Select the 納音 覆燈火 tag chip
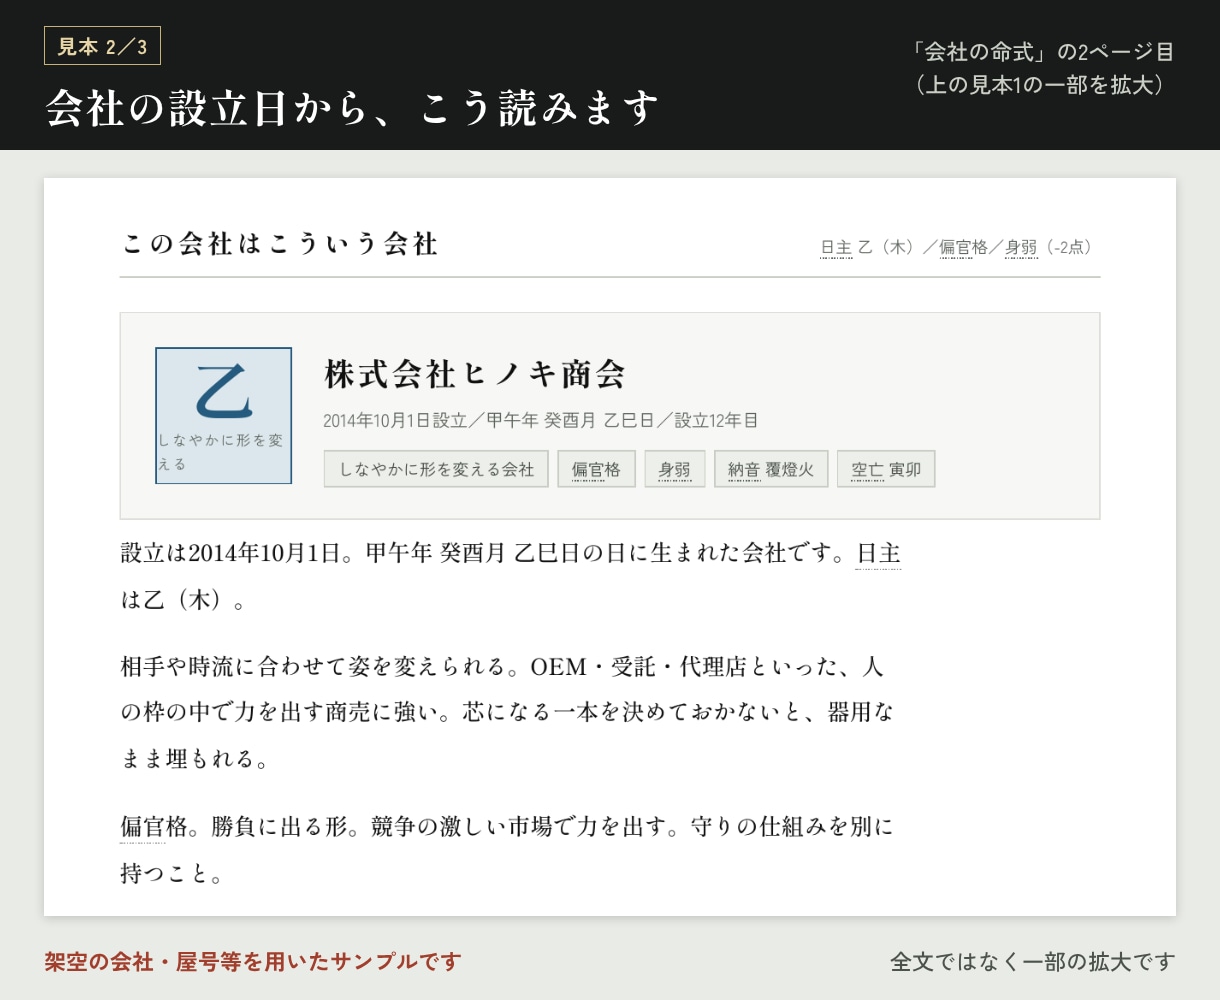This screenshot has height=1000, width=1220. 771,469
